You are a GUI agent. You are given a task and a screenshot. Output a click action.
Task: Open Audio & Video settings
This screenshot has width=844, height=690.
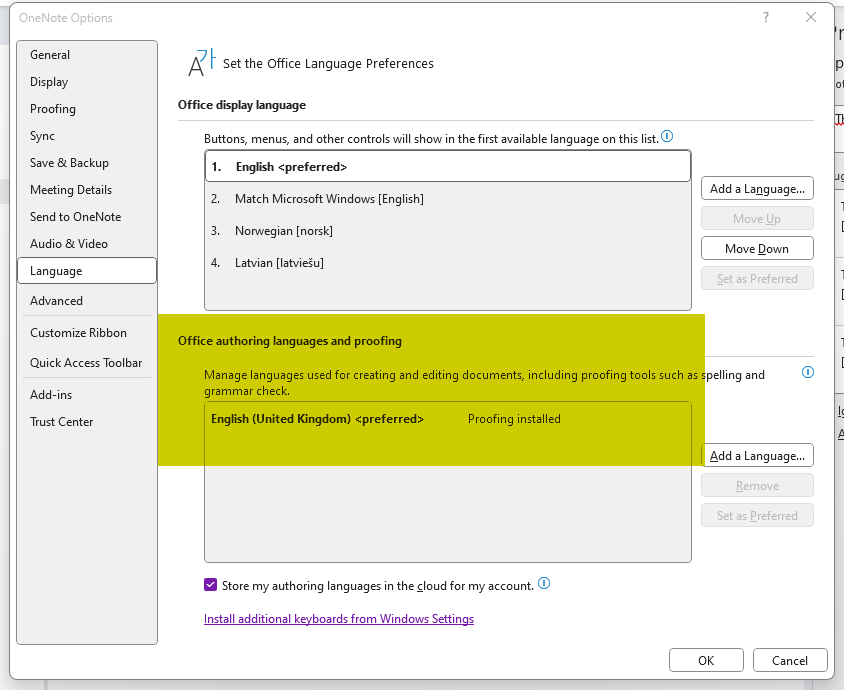point(87,243)
